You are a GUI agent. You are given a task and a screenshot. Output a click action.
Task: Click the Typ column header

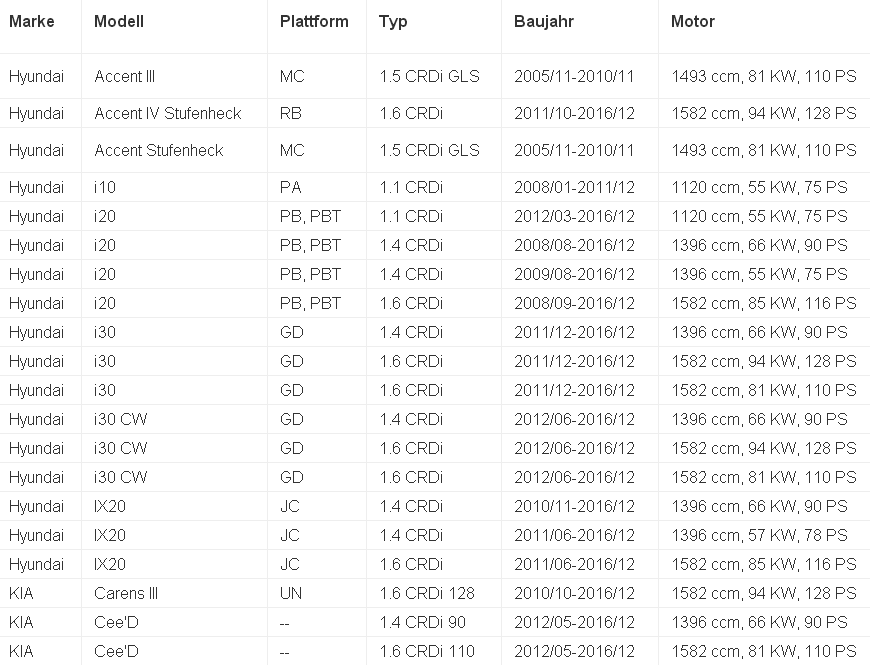[x=393, y=21]
